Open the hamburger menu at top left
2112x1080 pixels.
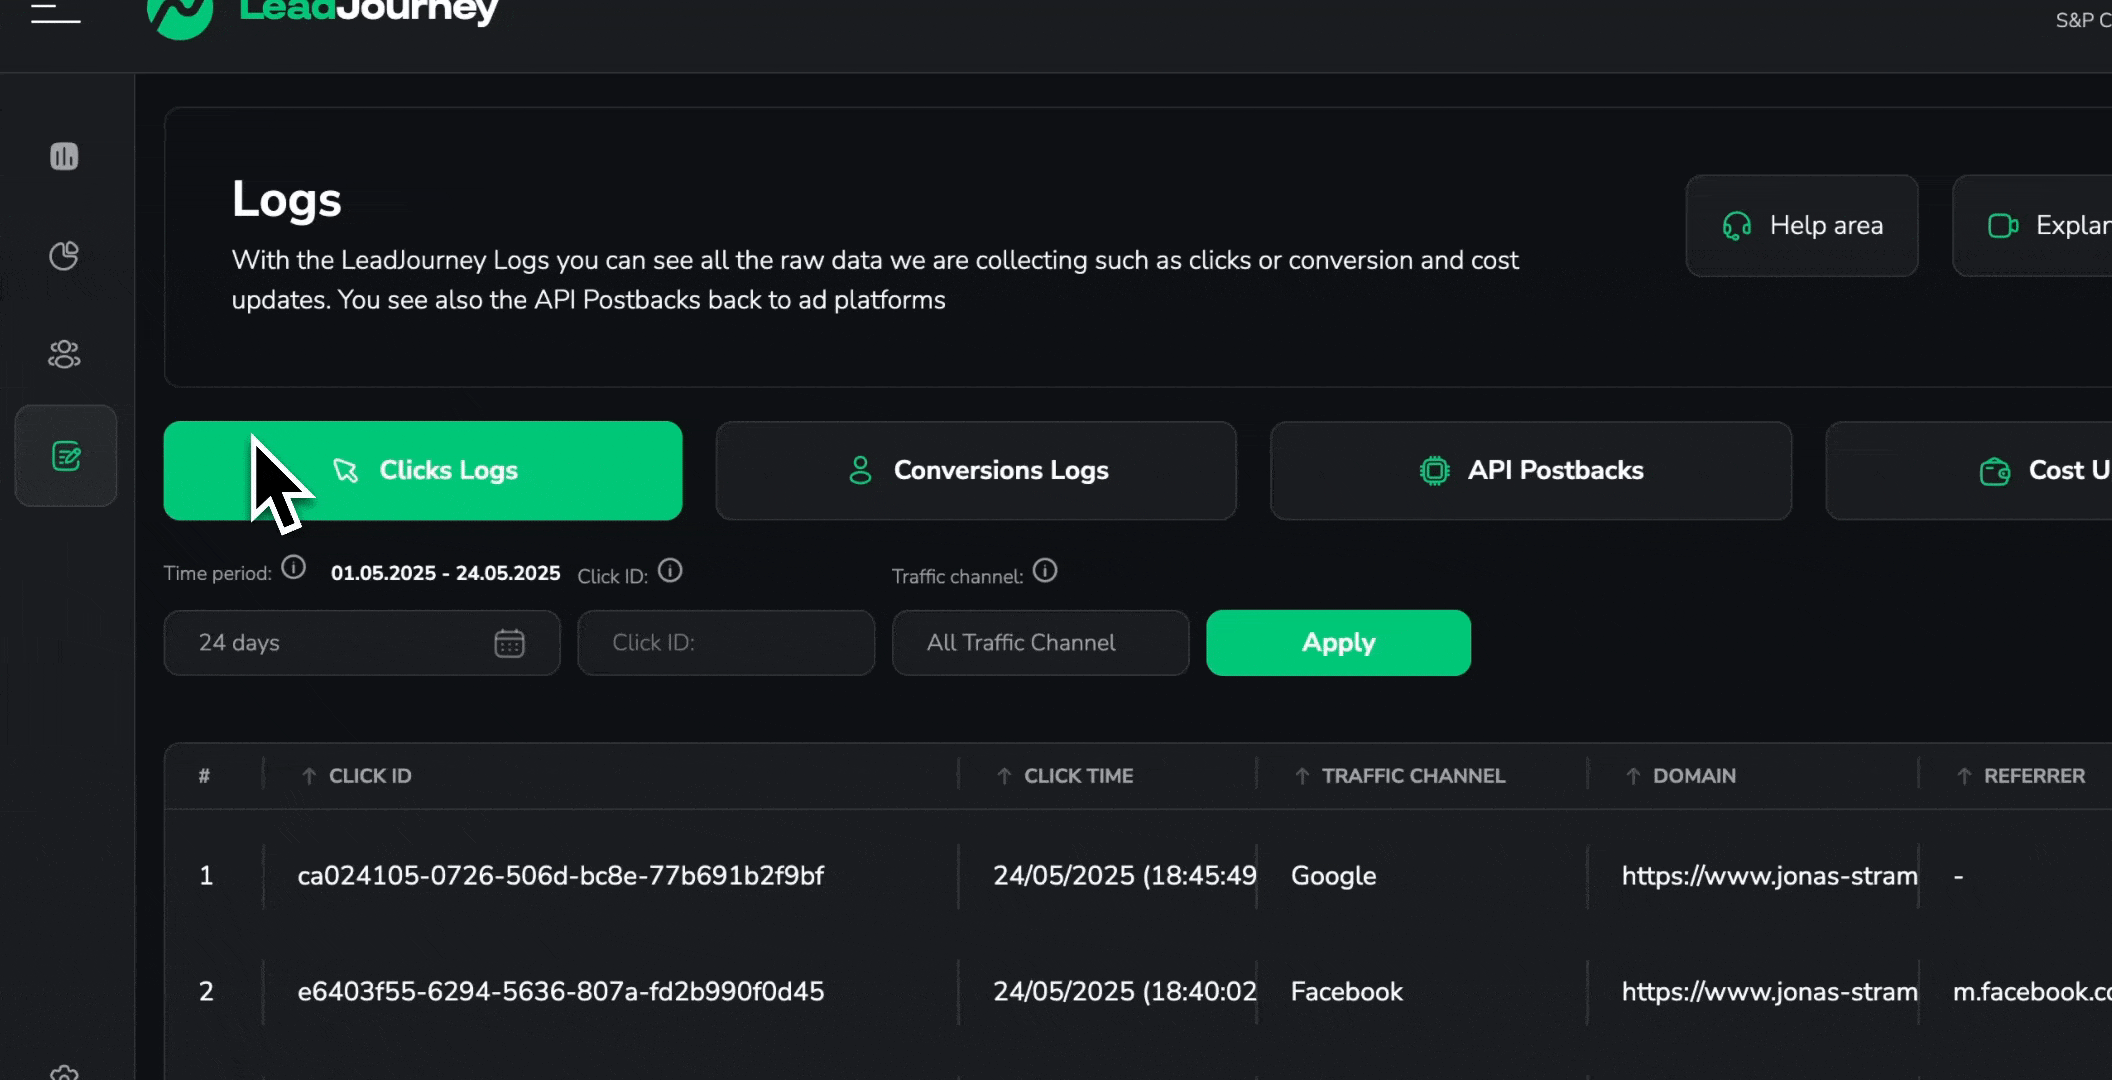56,12
